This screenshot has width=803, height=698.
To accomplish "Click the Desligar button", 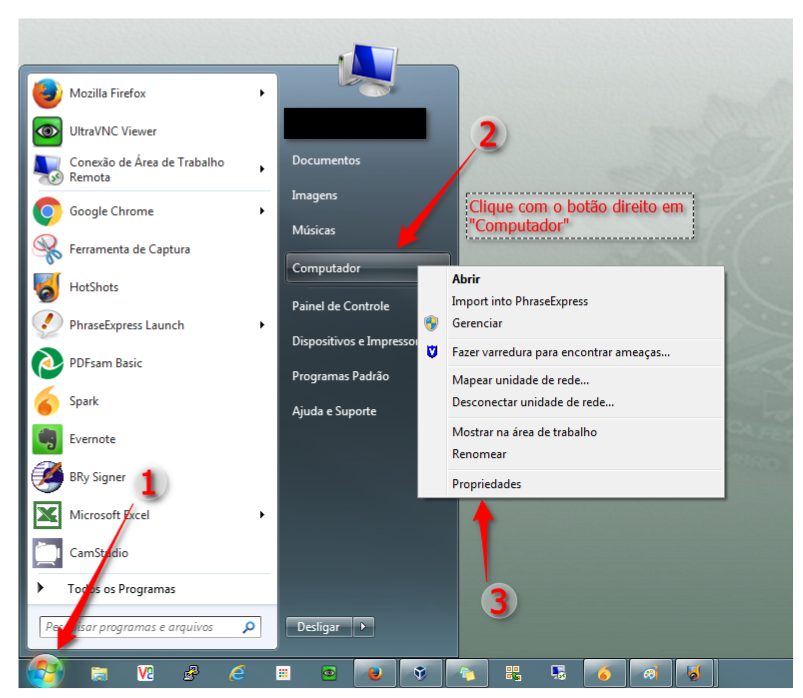I will pyautogui.click(x=319, y=627).
